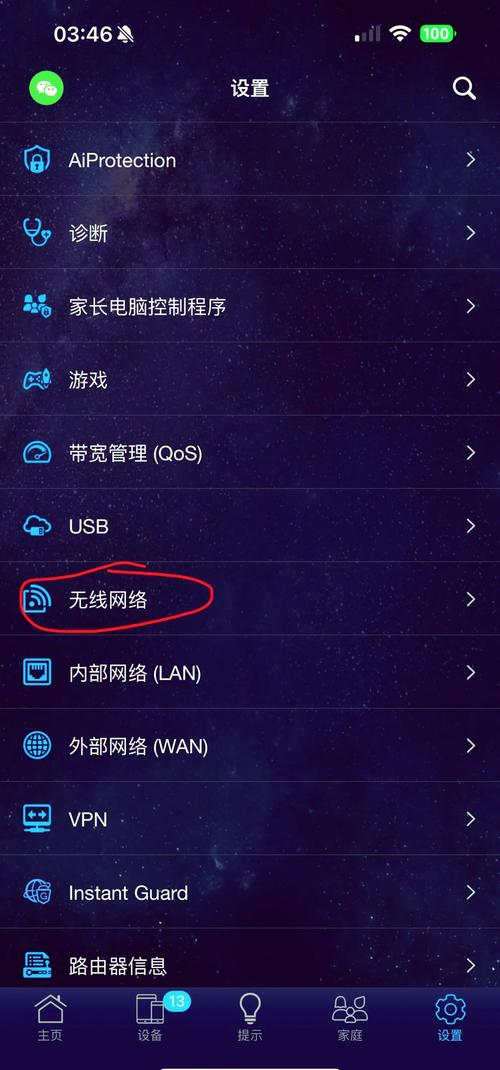Expand 家长电脑控制程序 chevron arrow
Screen dimensions: 500x1070
pyautogui.click(x=471, y=306)
